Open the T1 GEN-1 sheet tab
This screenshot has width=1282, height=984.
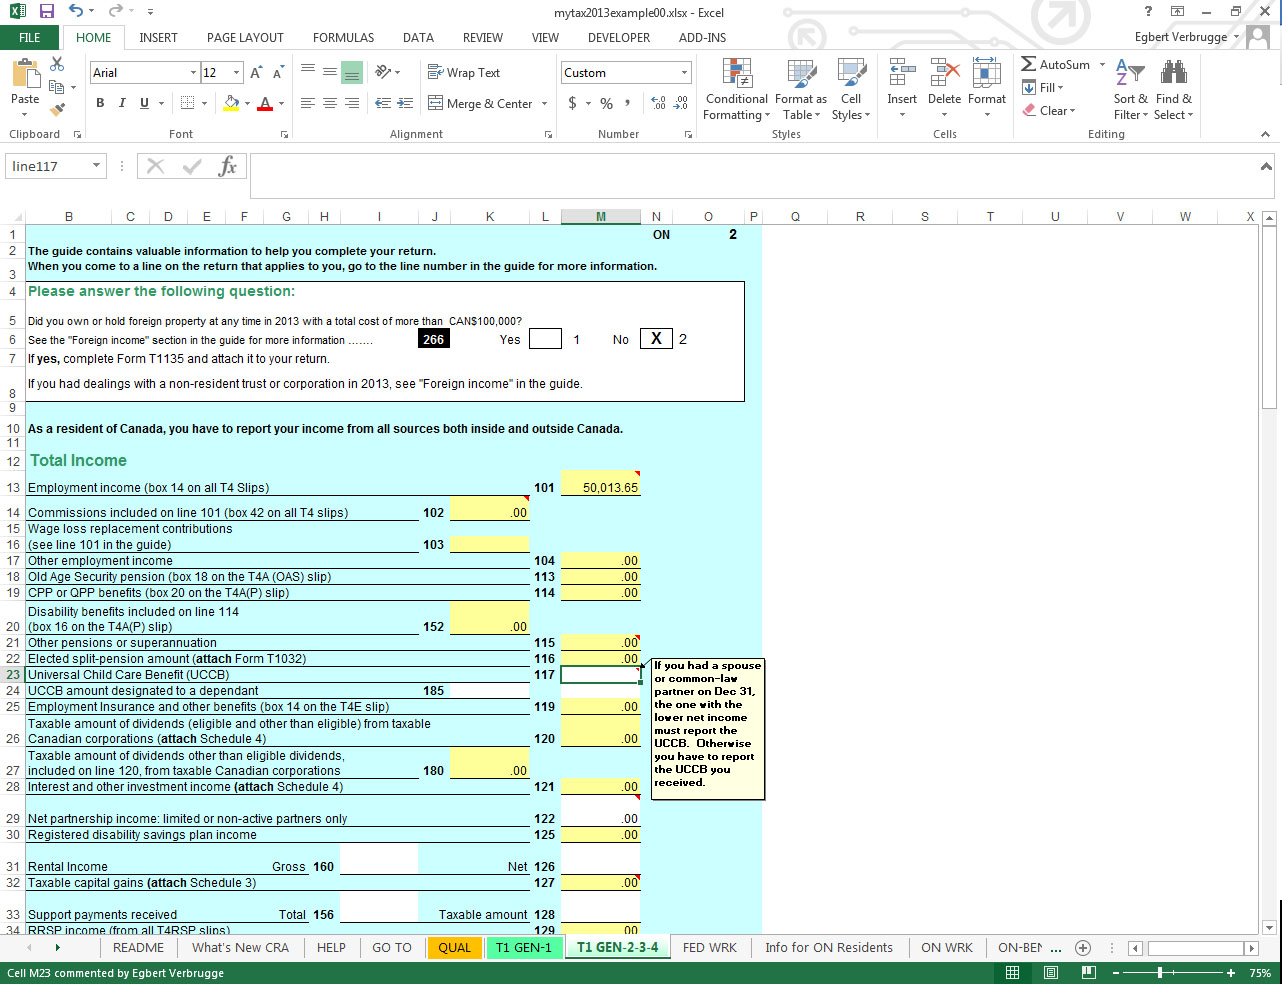coord(523,947)
